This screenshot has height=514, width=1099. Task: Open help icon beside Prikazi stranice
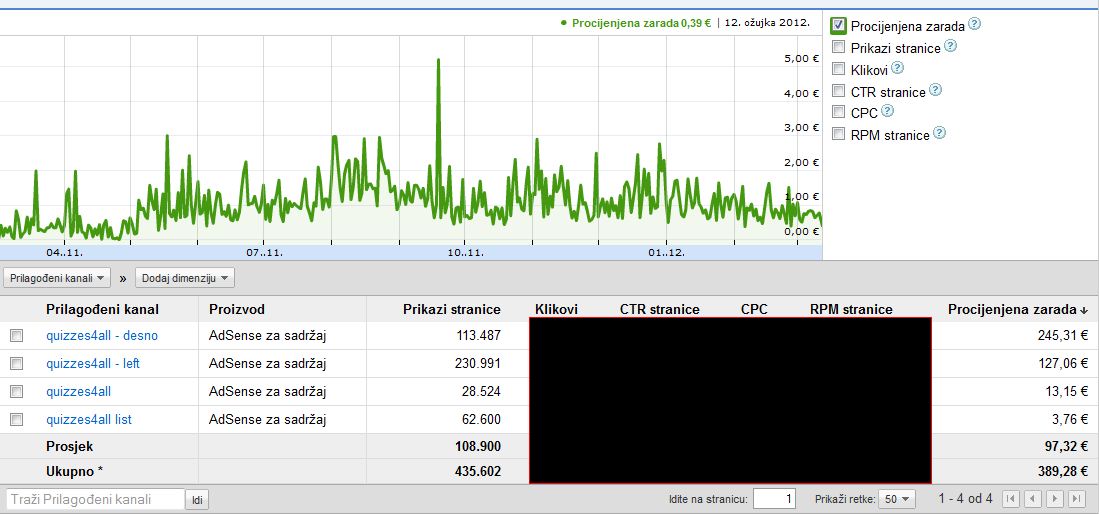click(950, 46)
